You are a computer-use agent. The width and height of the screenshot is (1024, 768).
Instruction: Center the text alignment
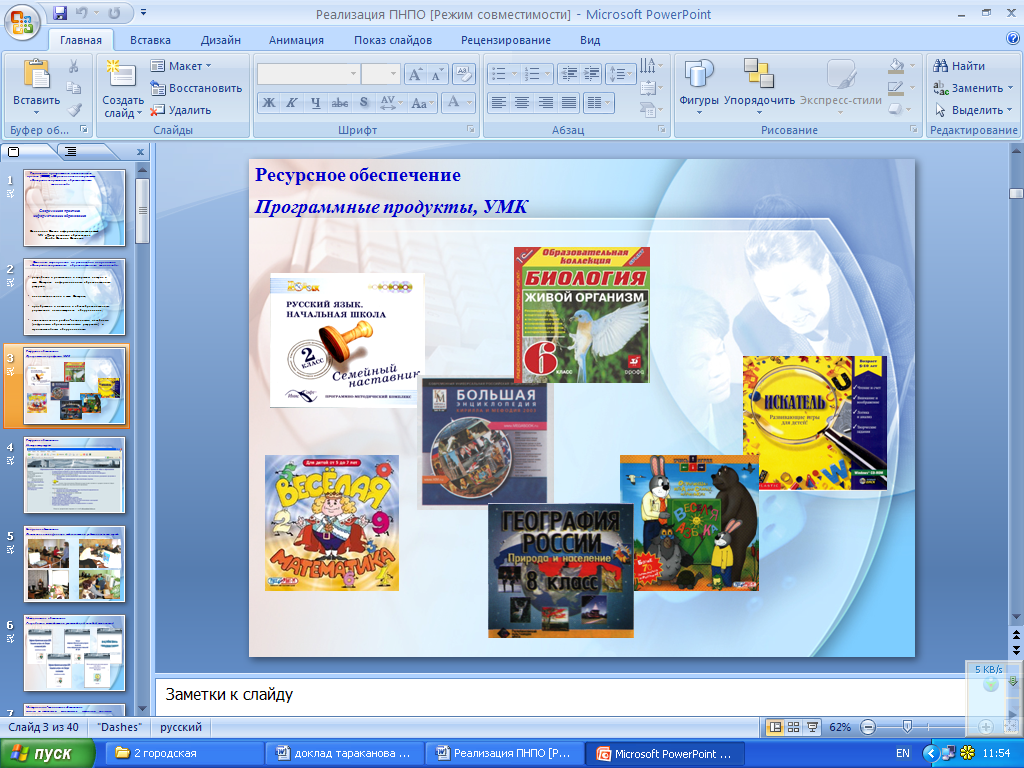pyautogui.click(x=522, y=103)
